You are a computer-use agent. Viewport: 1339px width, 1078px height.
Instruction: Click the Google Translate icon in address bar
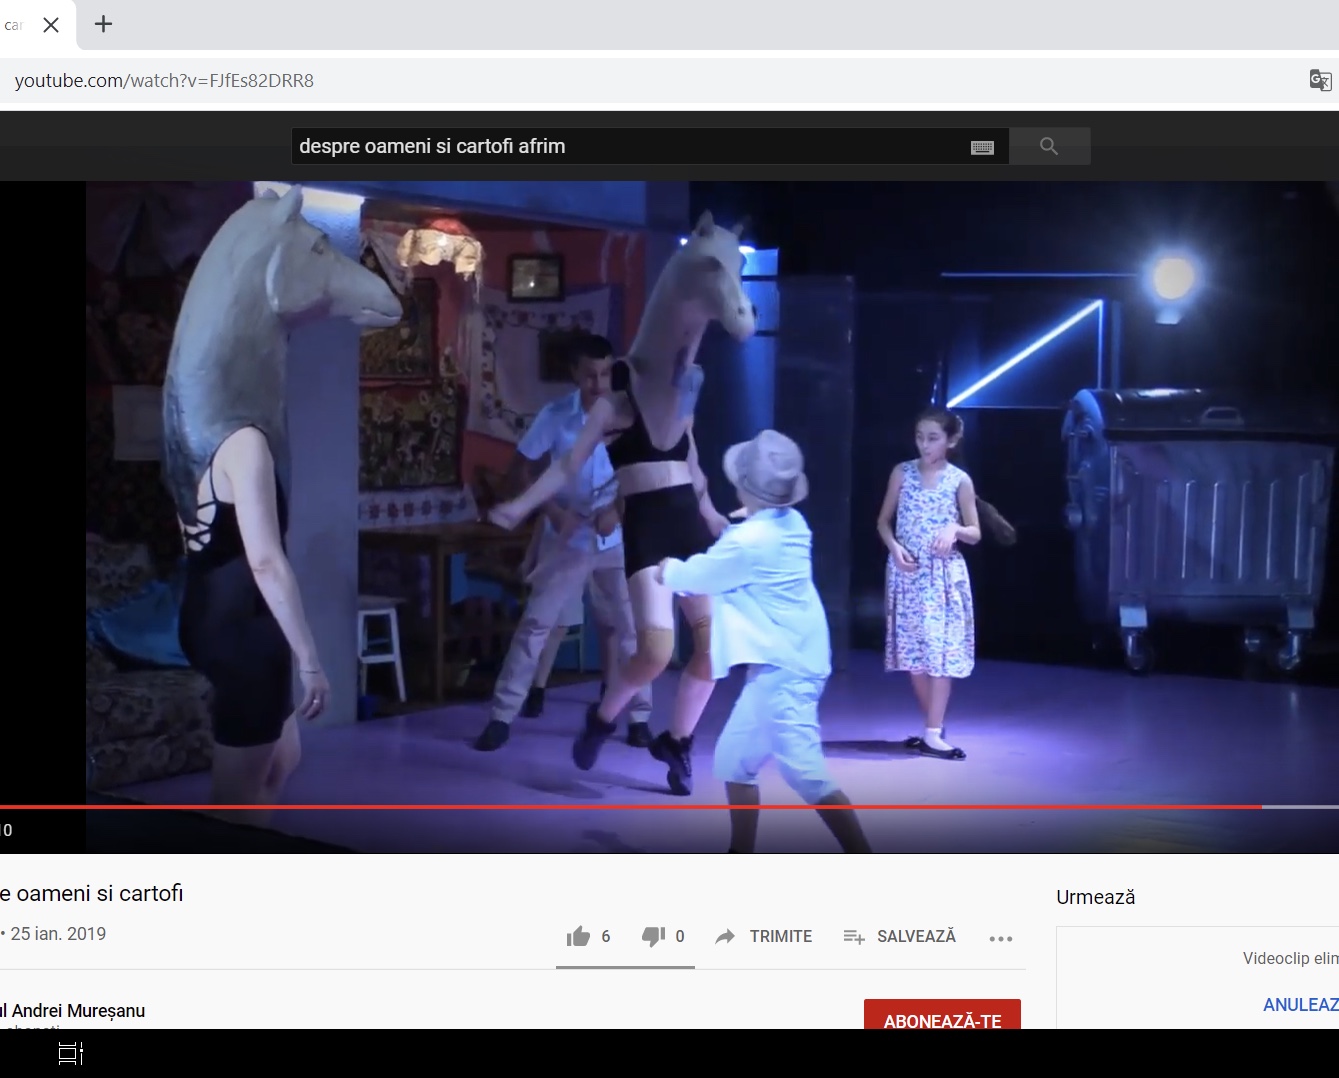point(1320,80)
